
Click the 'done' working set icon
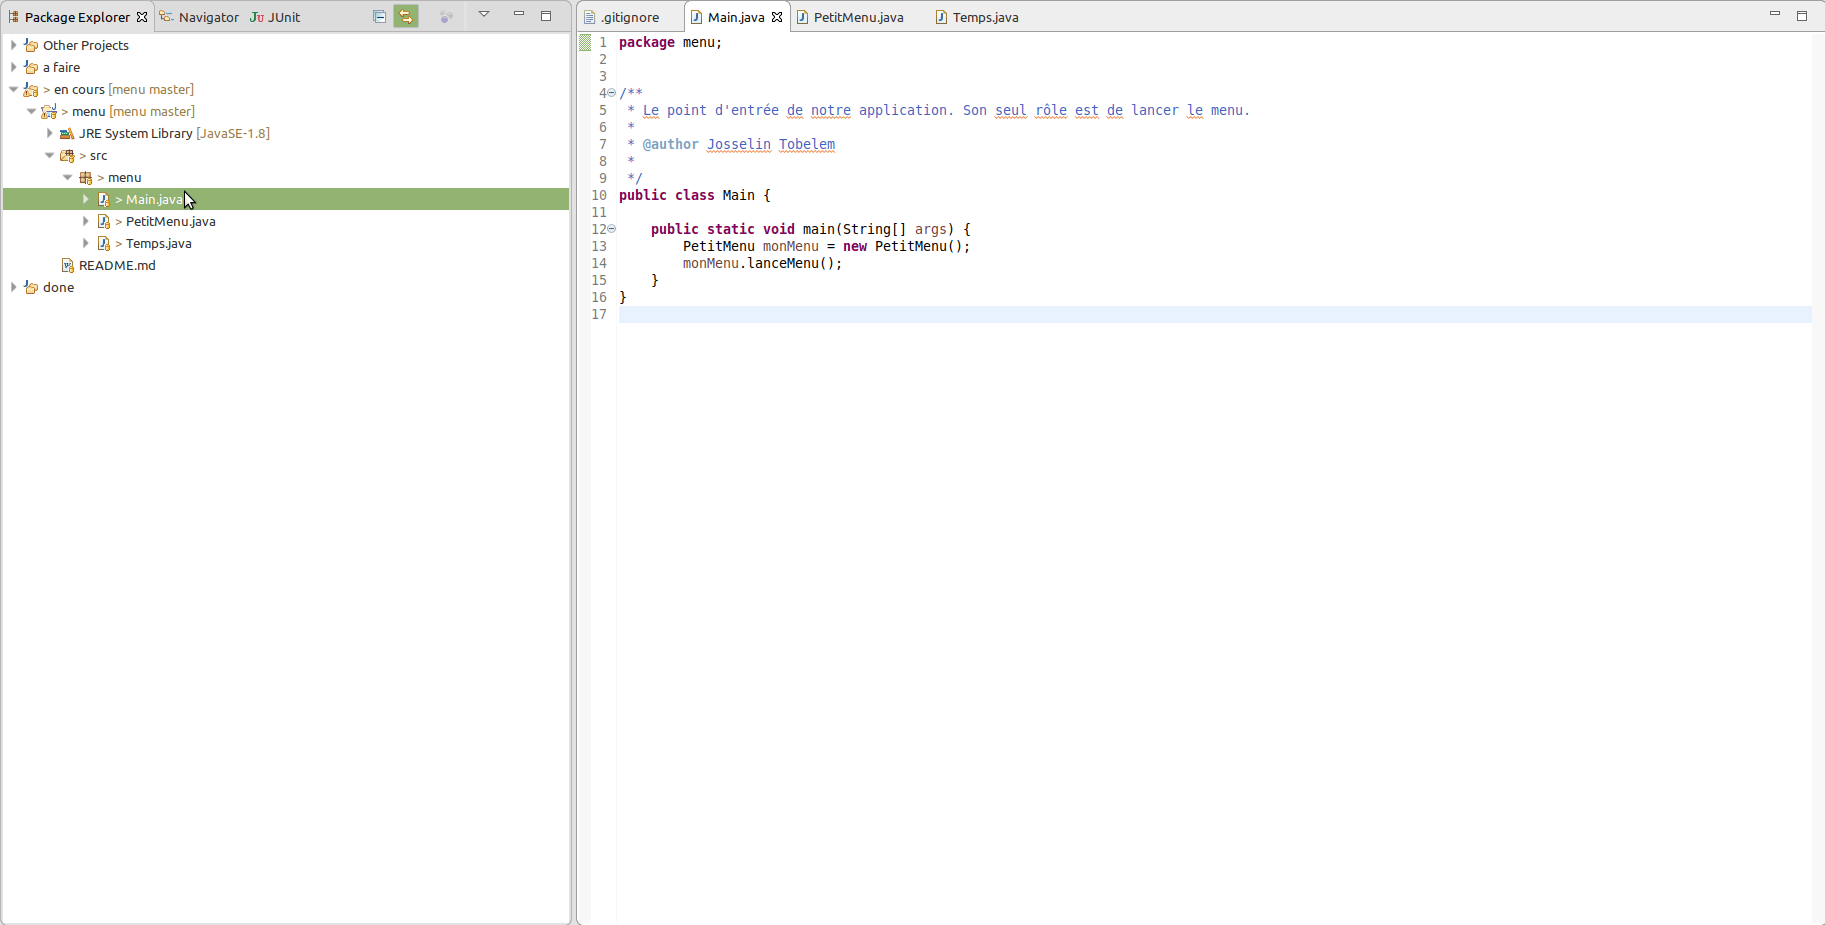pos(31,287)
